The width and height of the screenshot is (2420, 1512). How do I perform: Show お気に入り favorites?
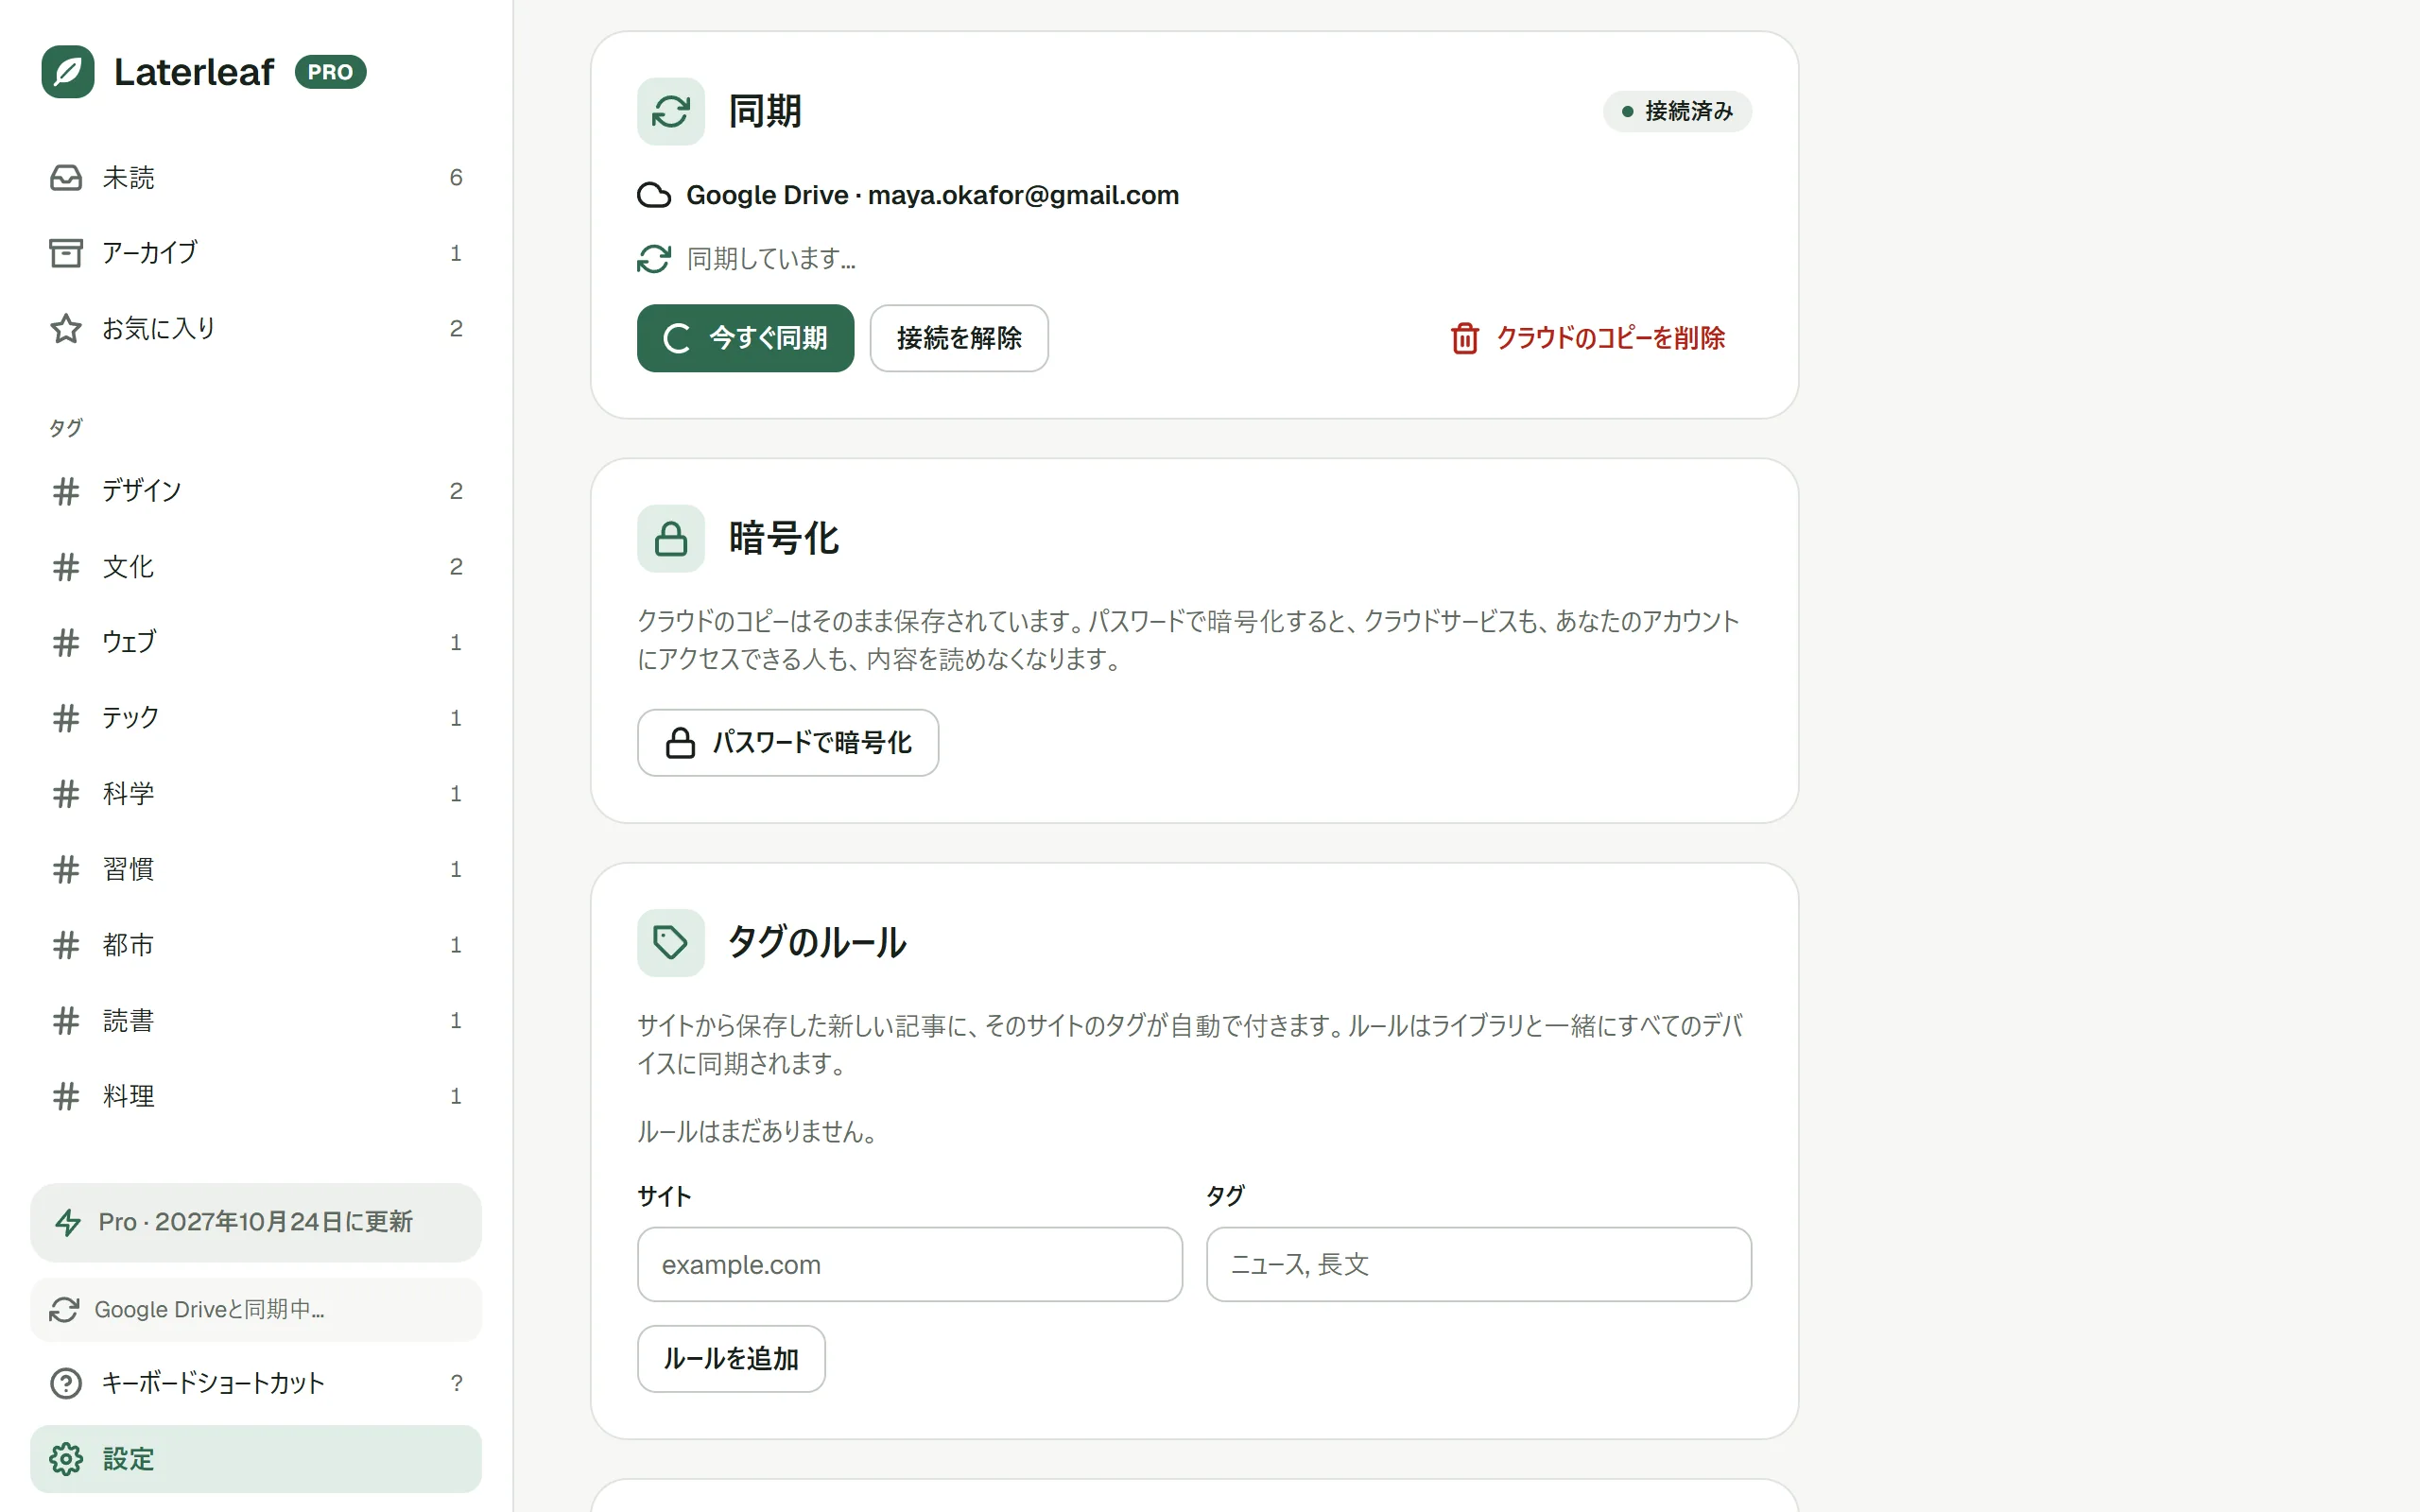[256, 329]
